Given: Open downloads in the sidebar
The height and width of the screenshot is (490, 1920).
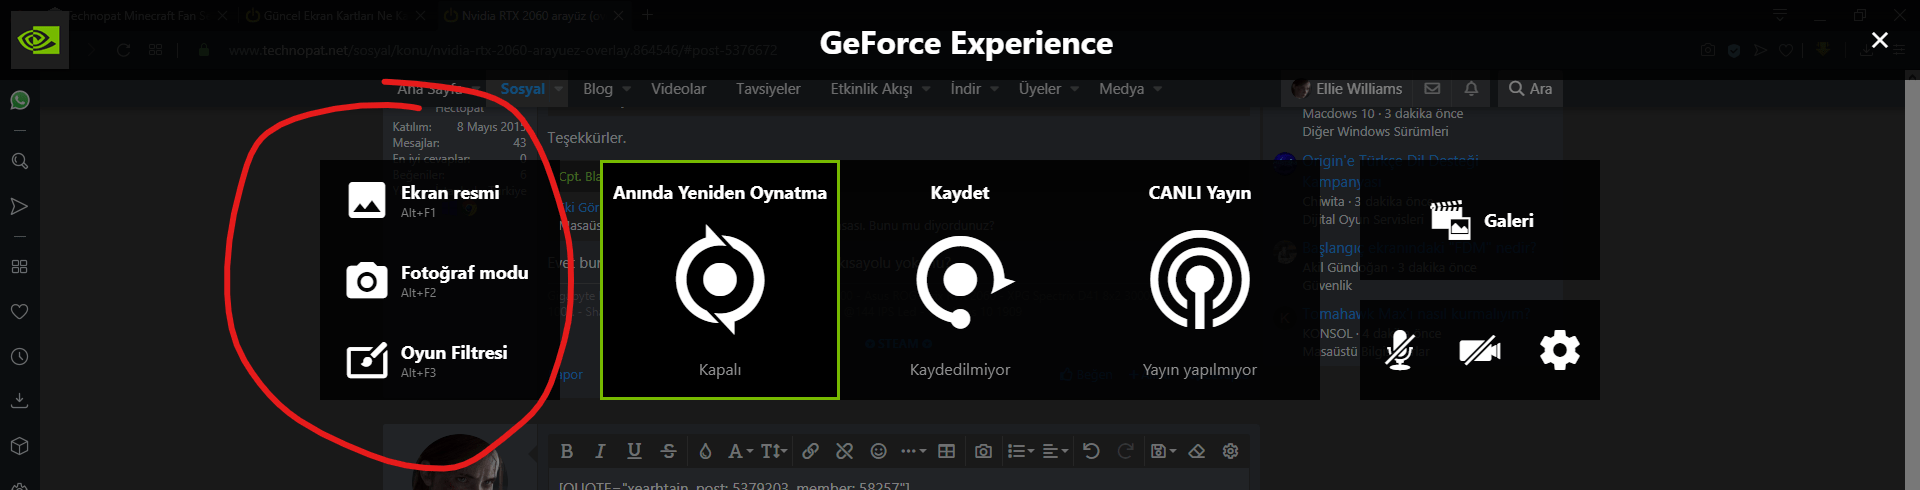Looking at the screenshot, I should tap(19, 401).
